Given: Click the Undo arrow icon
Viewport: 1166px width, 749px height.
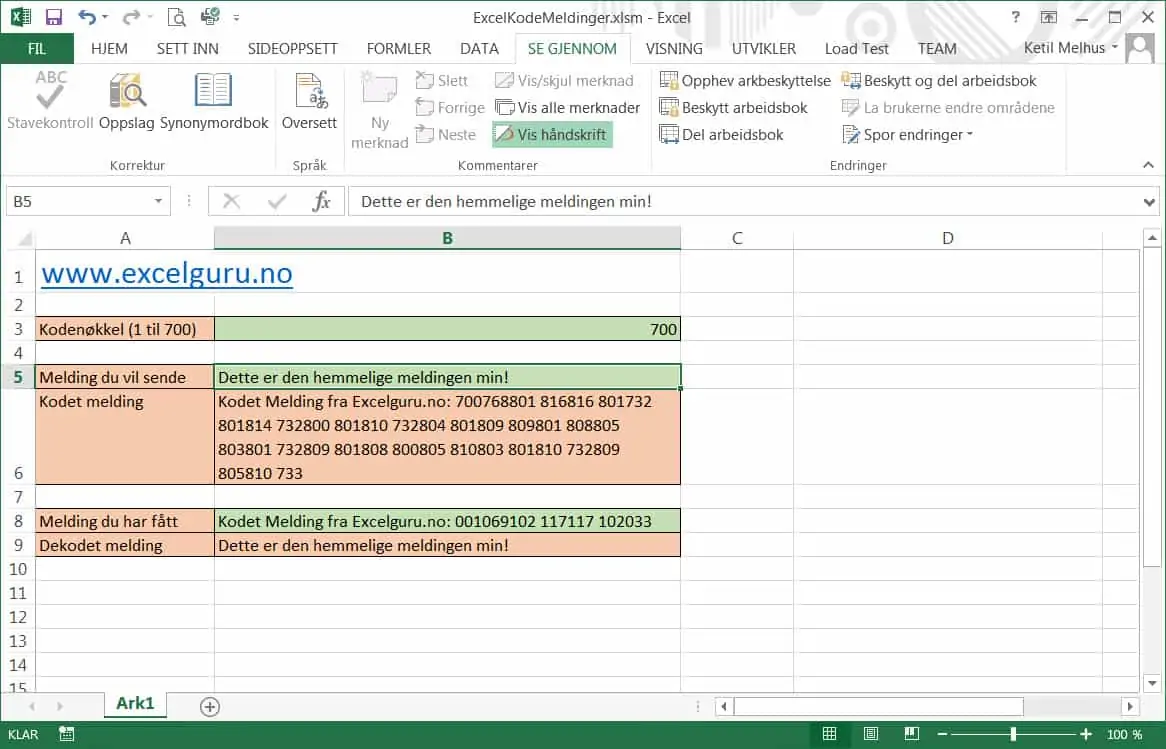Looking at the screenshot, I should [x=87, y=17].
